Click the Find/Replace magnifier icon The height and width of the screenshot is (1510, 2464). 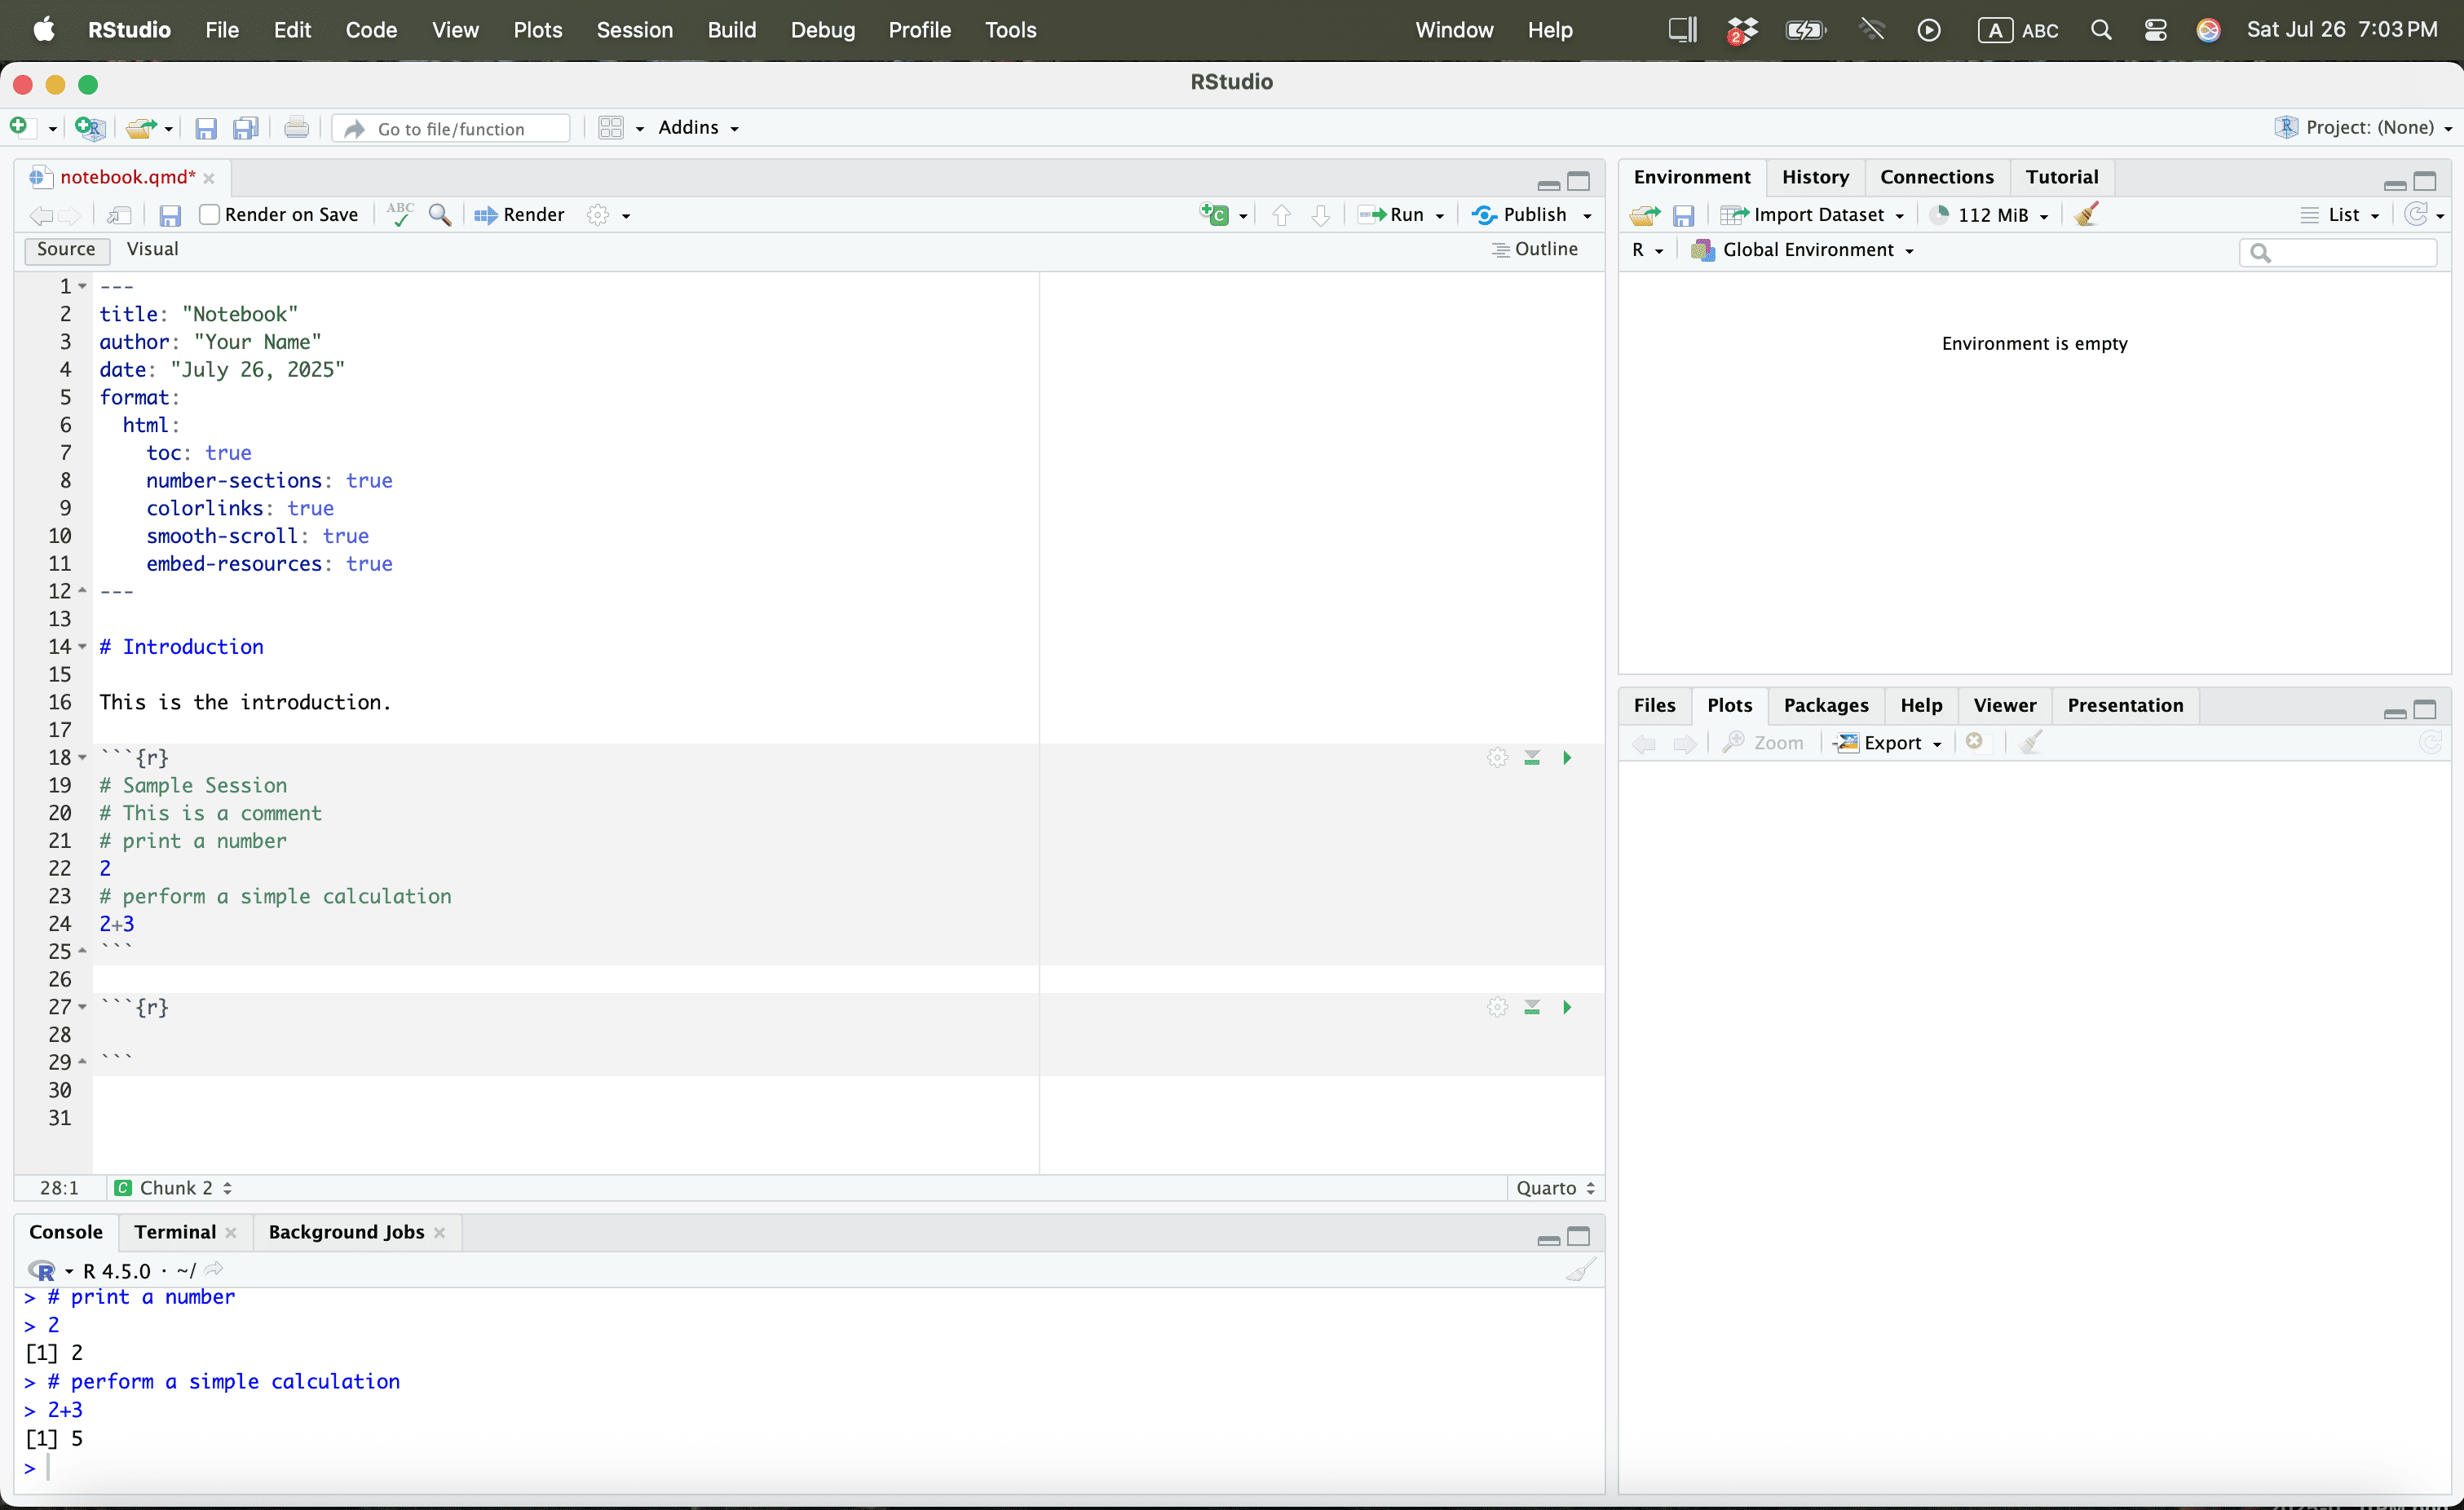coord(440,215)
